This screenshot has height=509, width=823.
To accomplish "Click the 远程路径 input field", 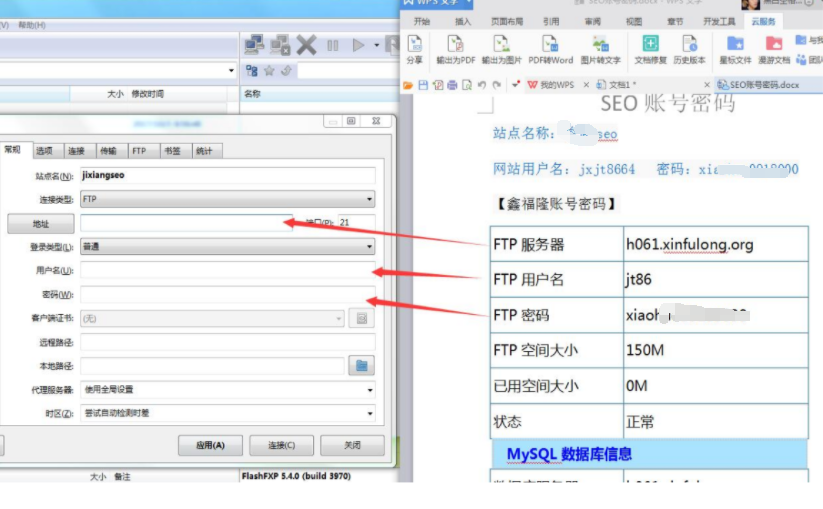I will click(x=228, y=342).
